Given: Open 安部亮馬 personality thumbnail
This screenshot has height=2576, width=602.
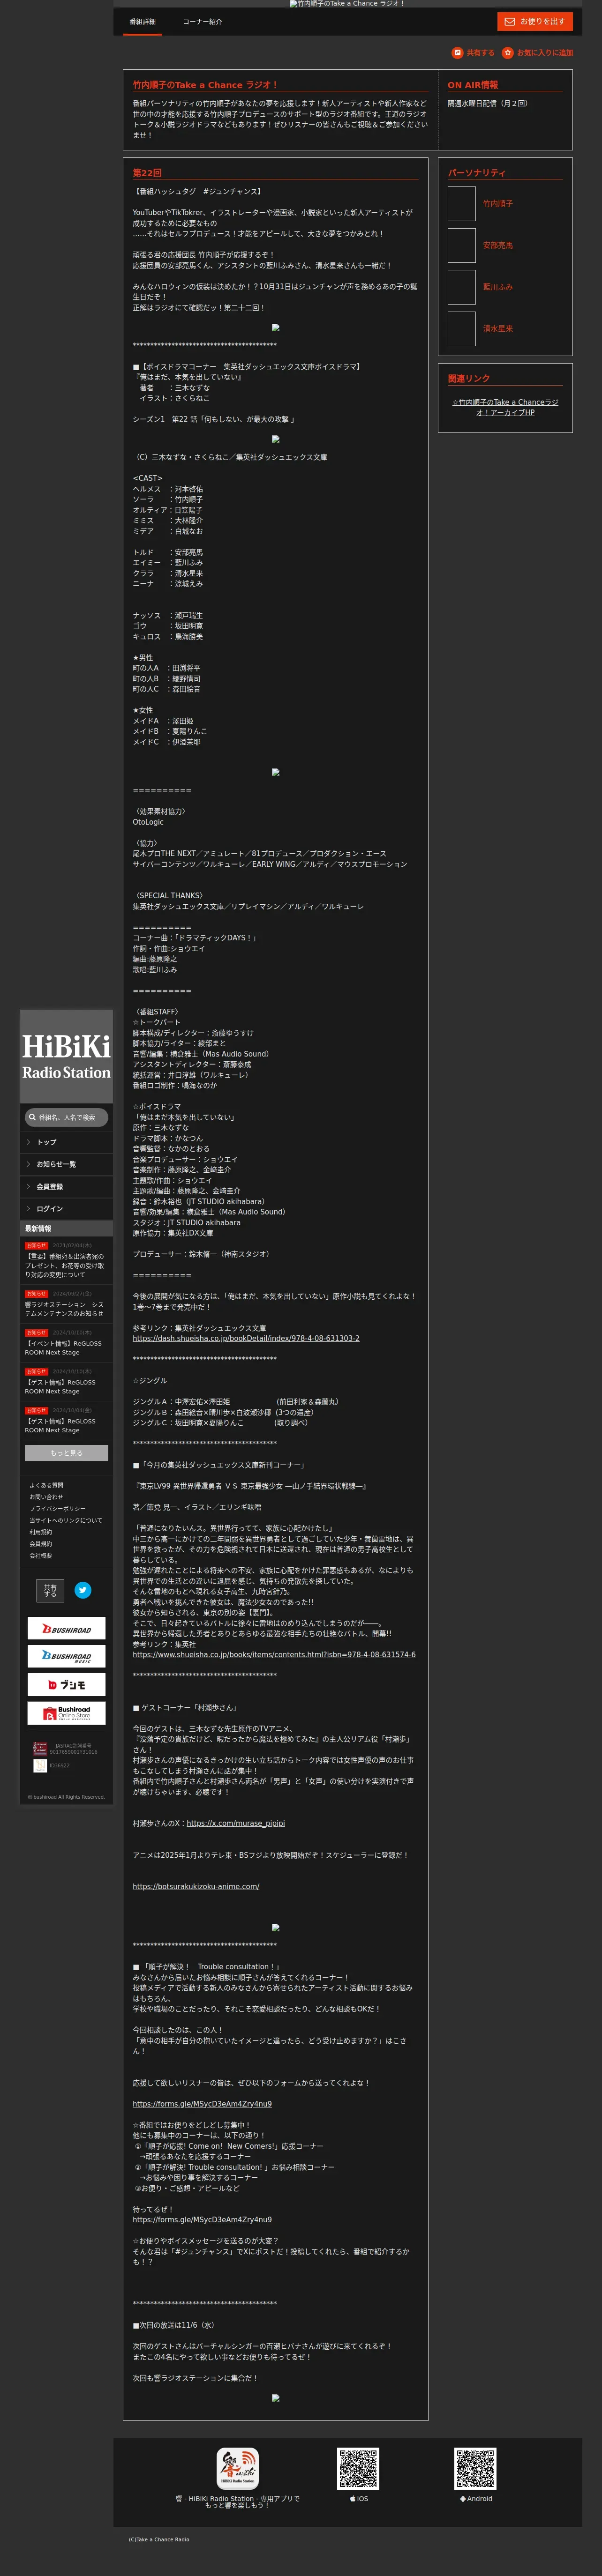Looking at the screenshot, I should (461, 245).
